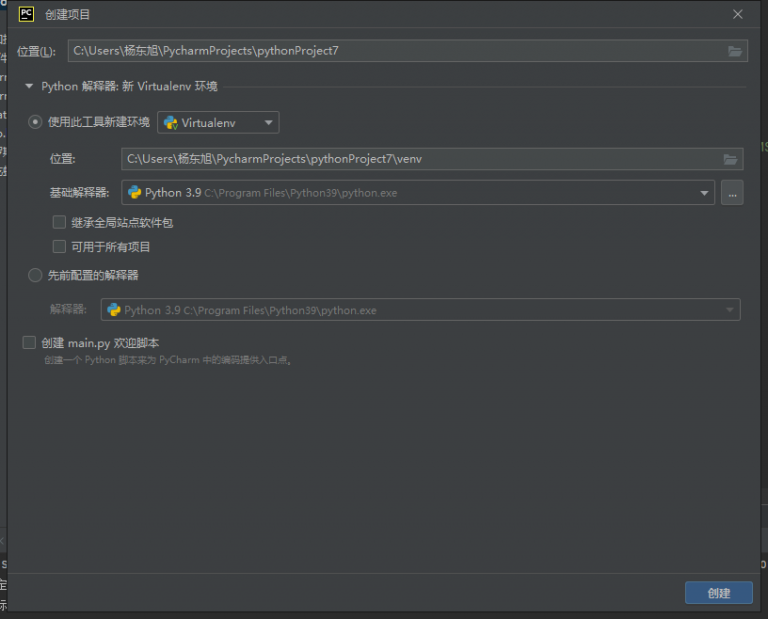Image resolution: width=768 pixels, height=619 pixels.
Task: Browse folder for project location field
Action: click(735, 51)
